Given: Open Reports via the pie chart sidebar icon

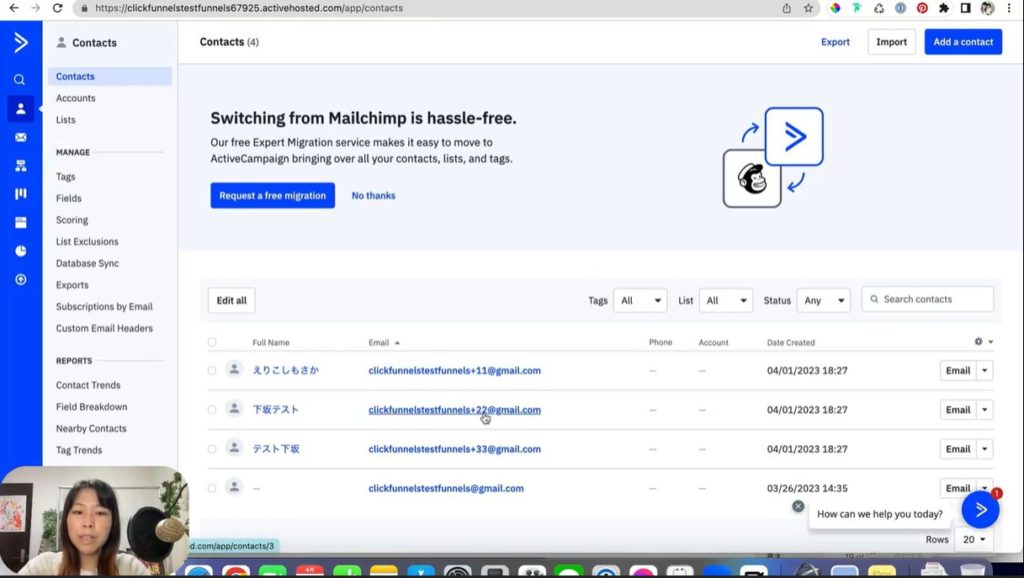Looking at the screenshot, I should (20, 251).
